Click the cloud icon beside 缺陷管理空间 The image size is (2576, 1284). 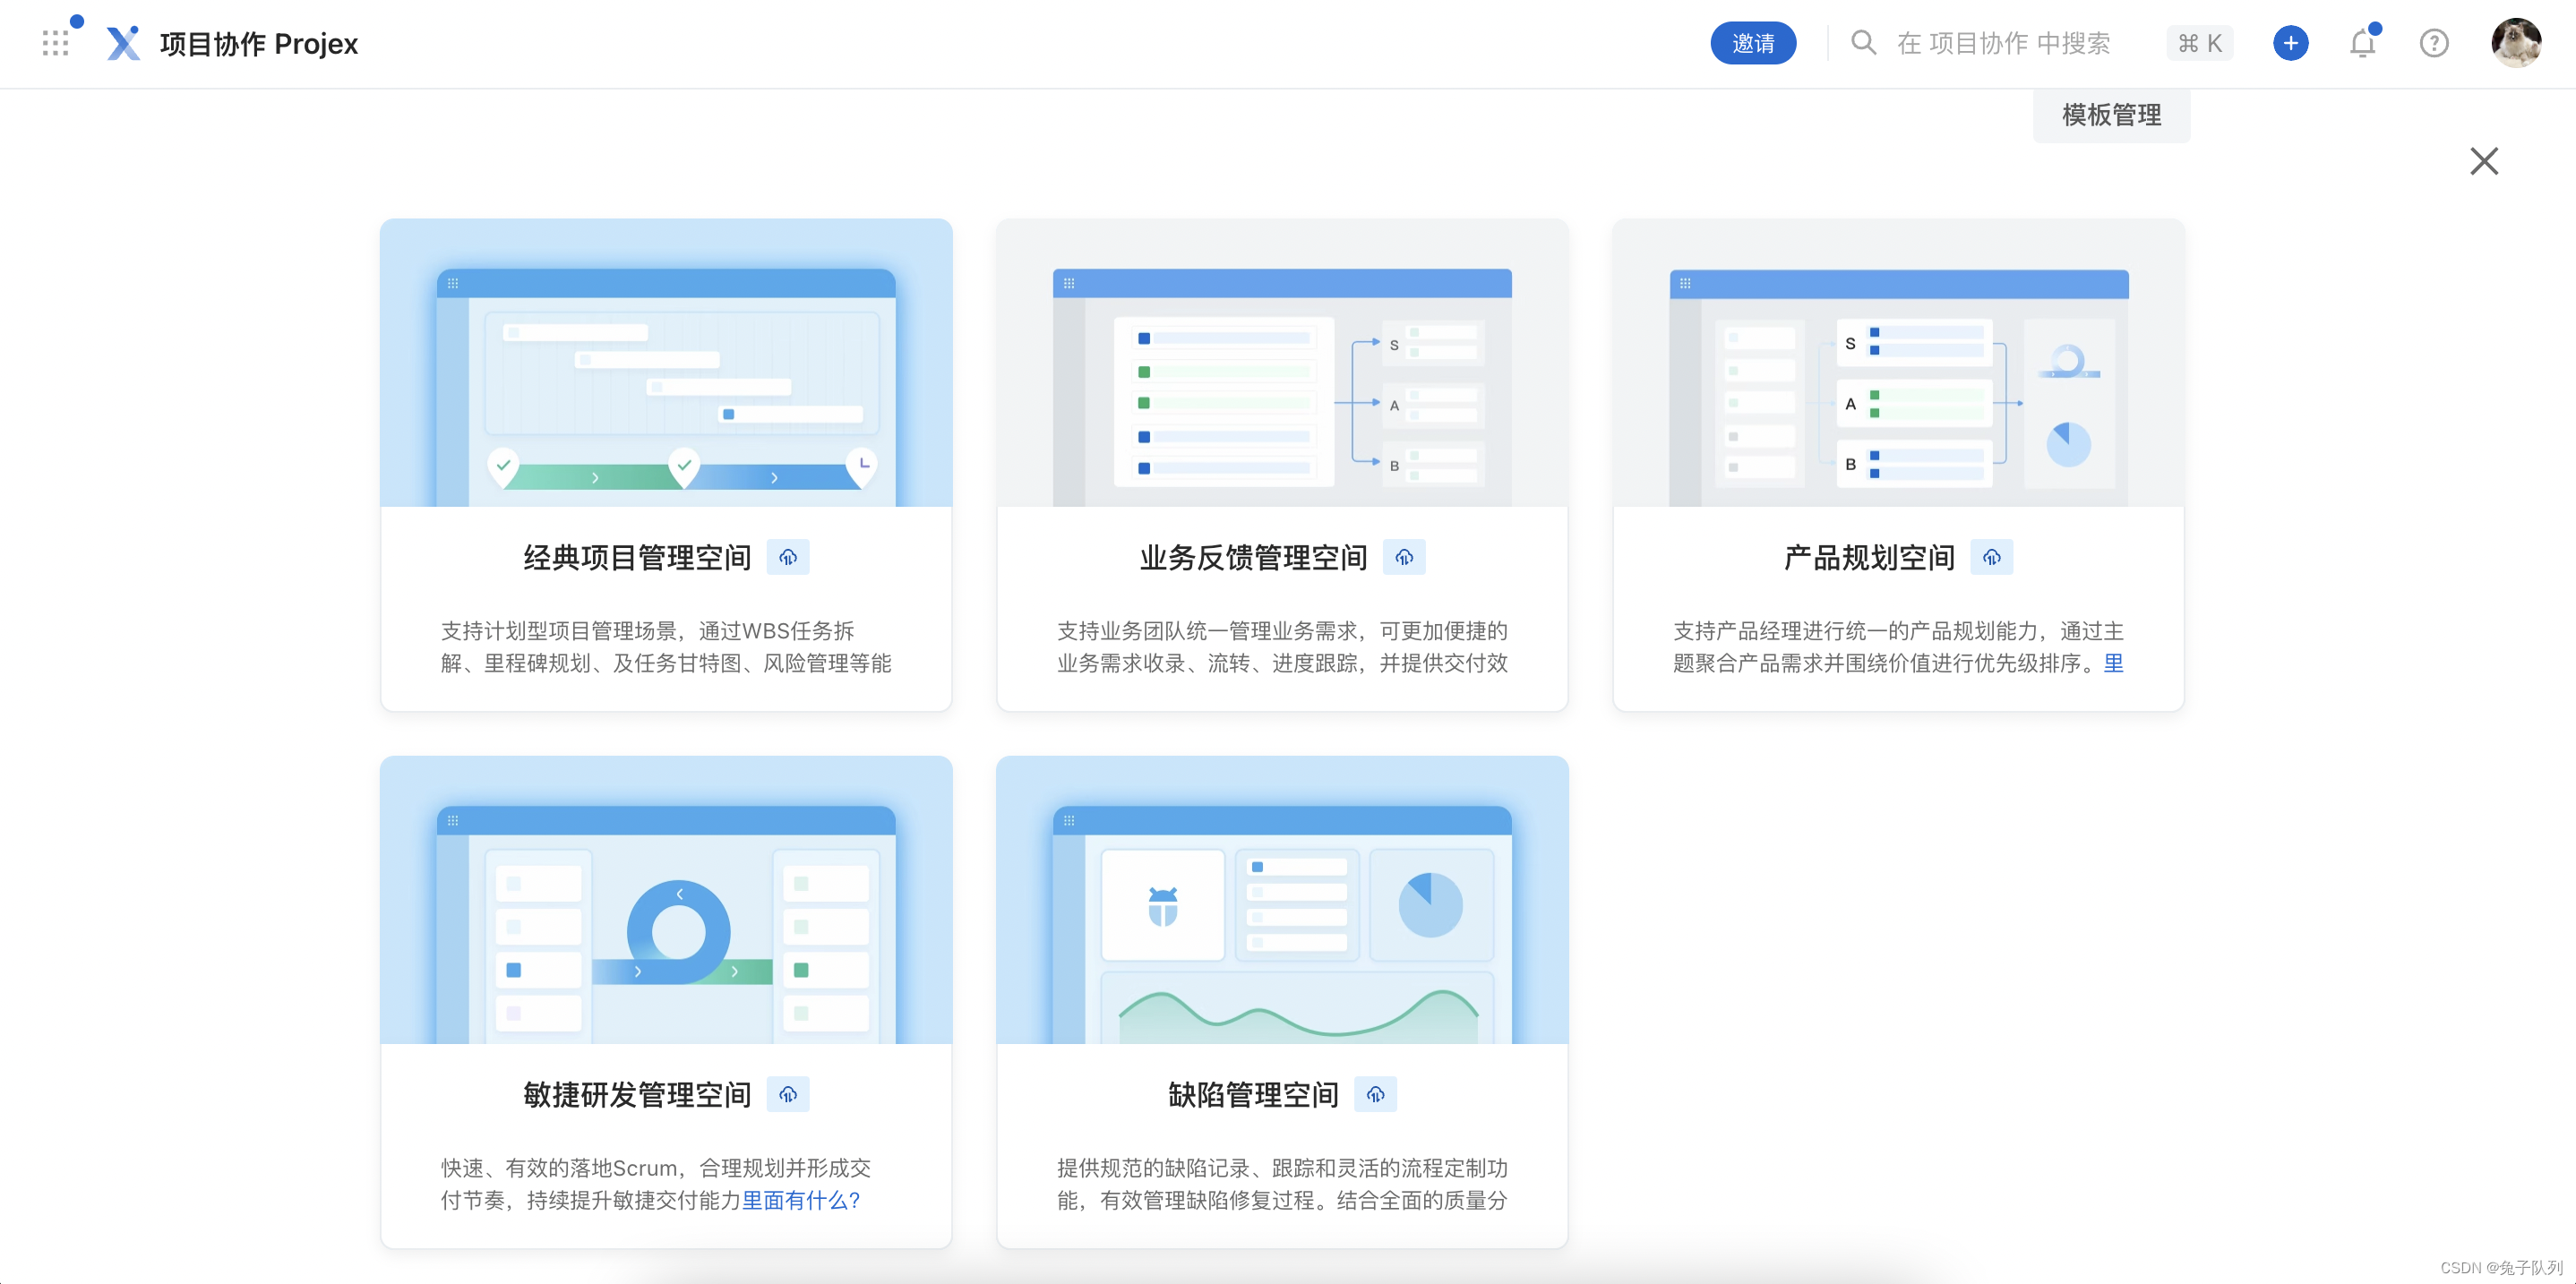pos(1375,1094)
